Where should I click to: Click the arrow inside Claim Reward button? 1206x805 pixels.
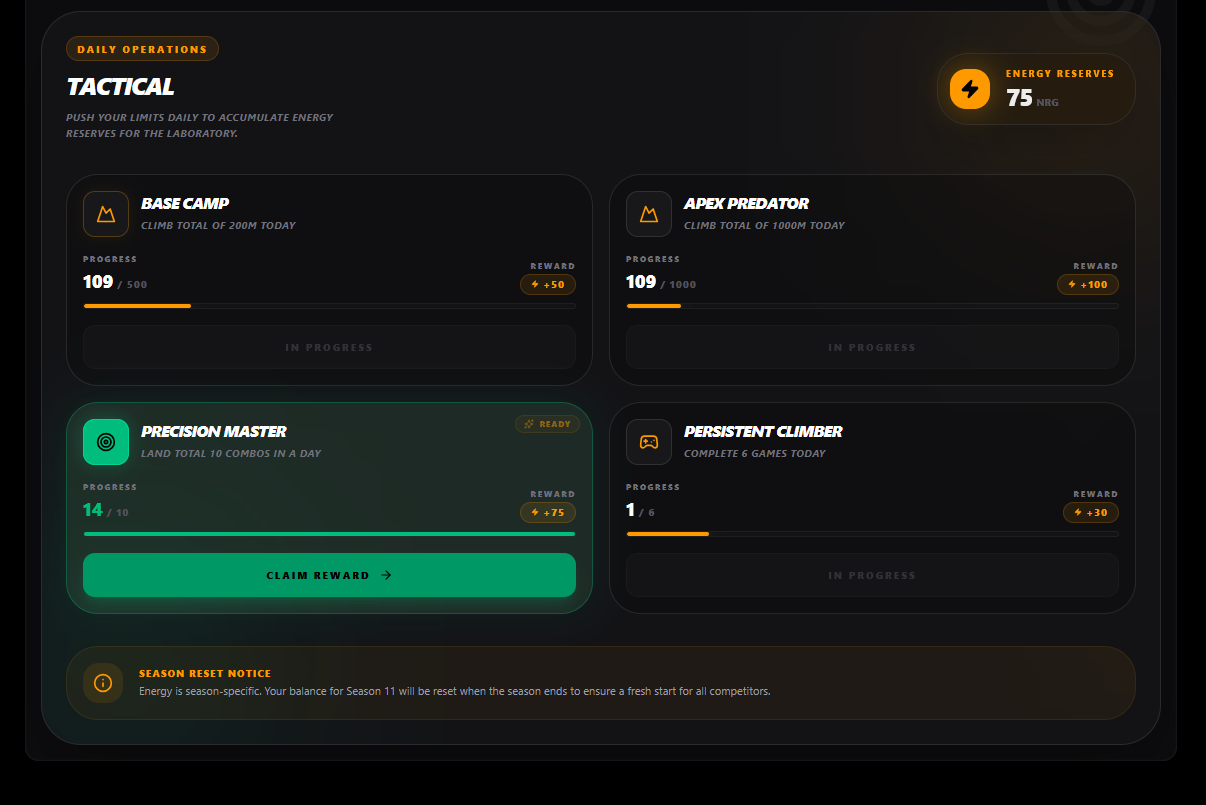pyautogui.click(x=387, y=575)
